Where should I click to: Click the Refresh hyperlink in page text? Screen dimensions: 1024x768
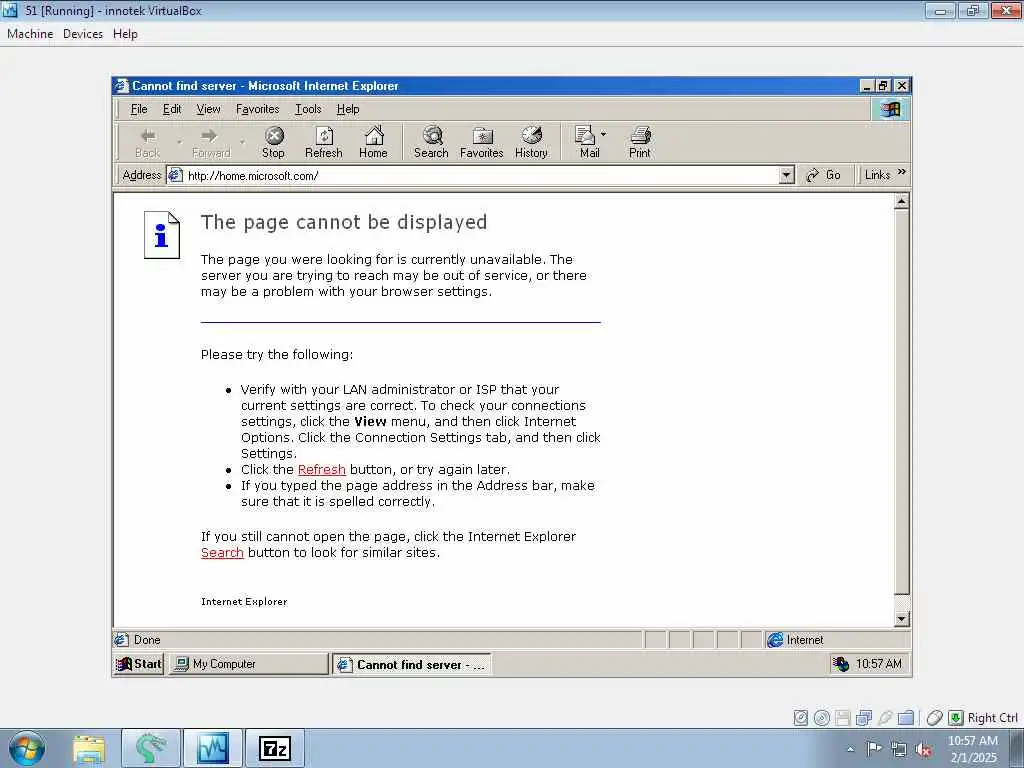pyautogui.click(x=321, y=470)
